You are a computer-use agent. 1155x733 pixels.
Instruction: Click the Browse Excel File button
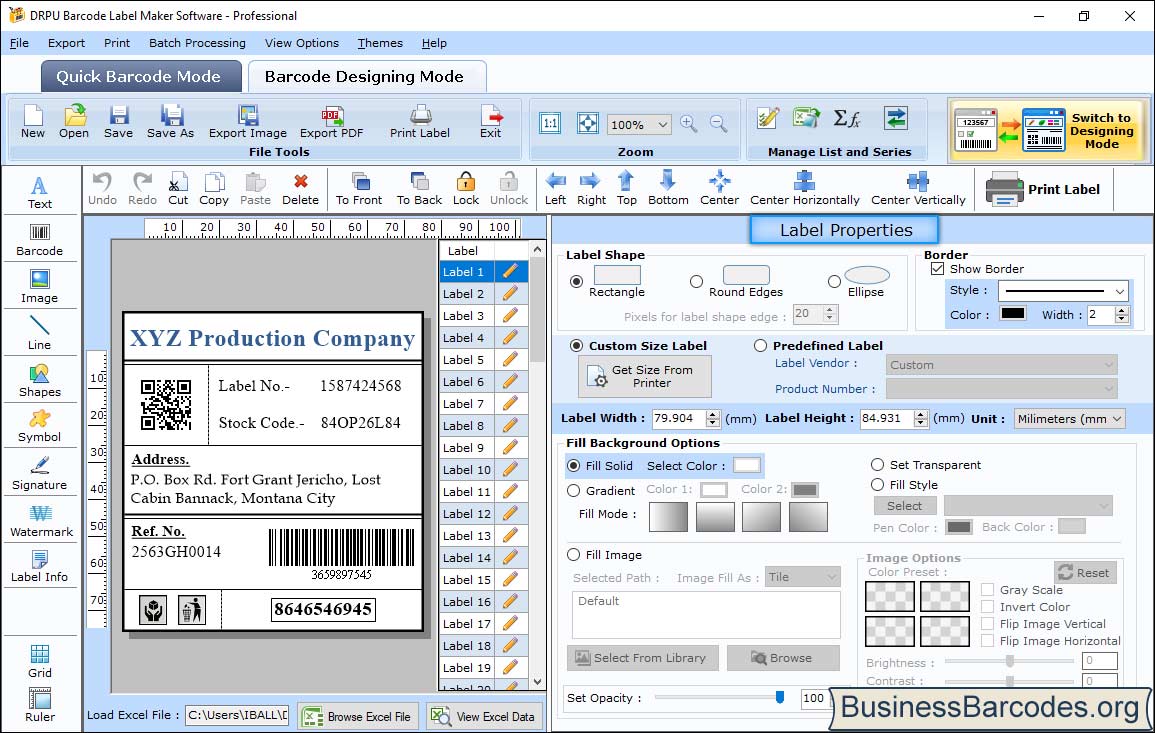tap(358, 716)
